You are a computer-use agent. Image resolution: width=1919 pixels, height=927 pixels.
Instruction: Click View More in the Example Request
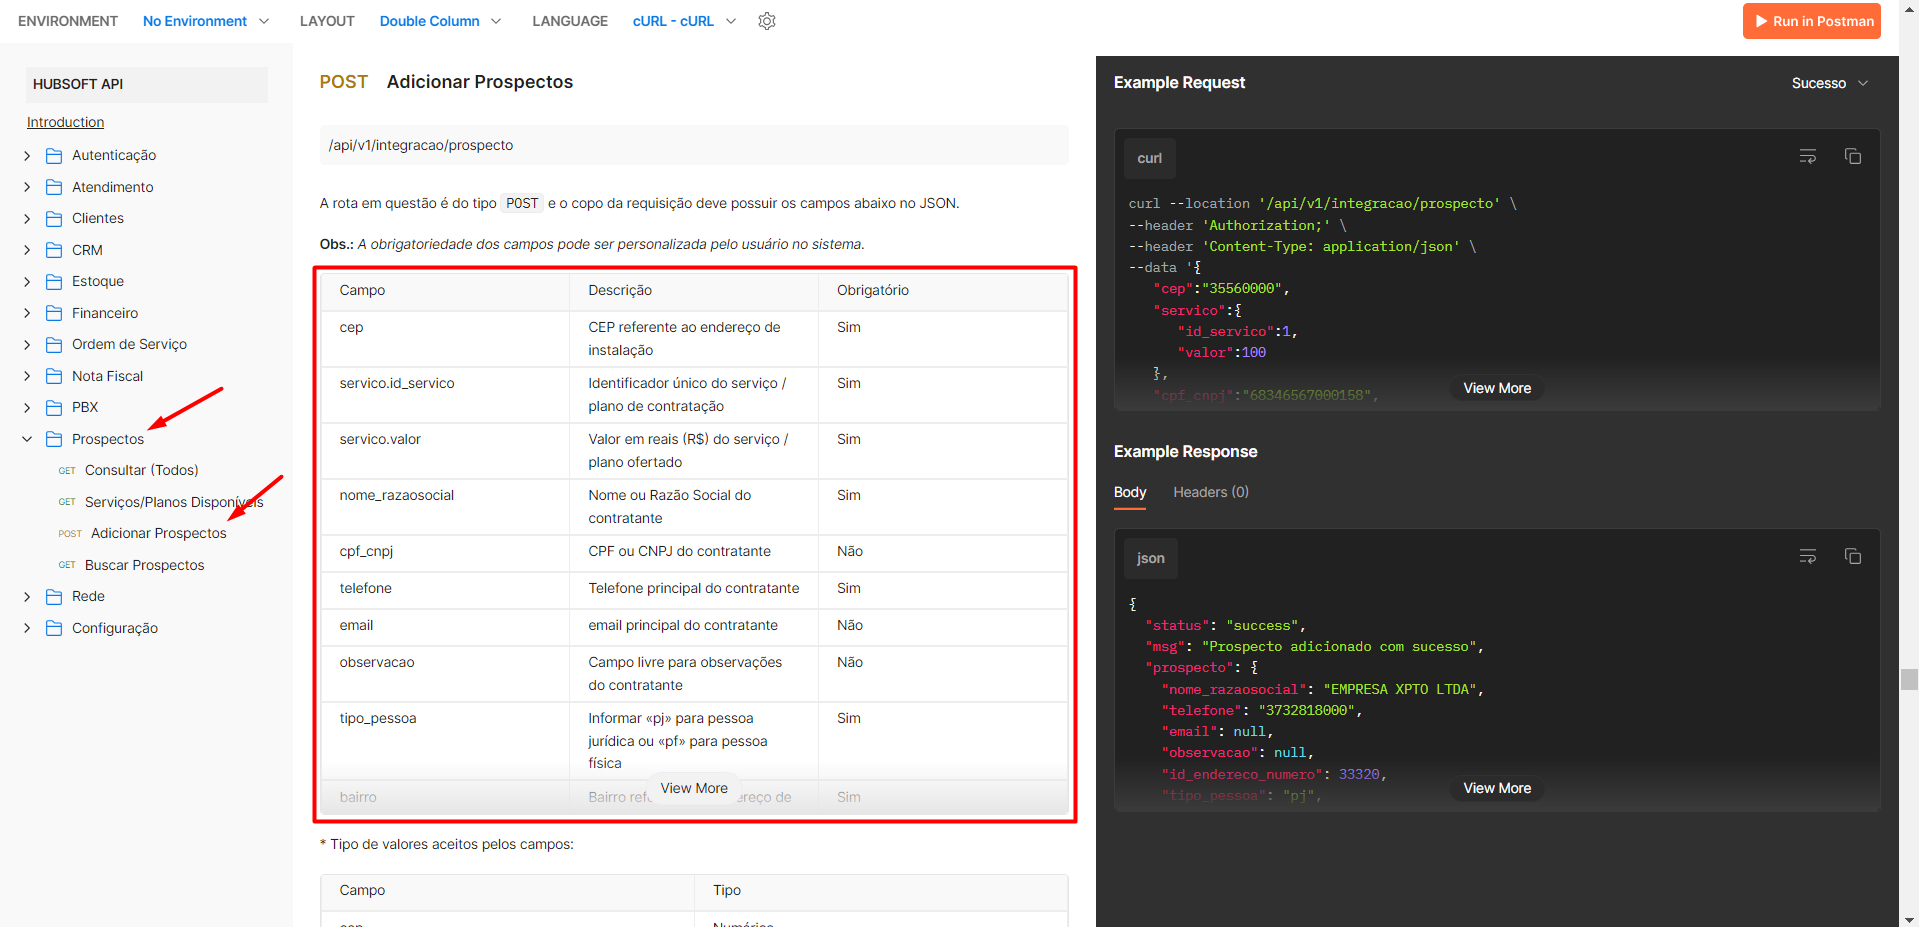click(x=1497, y=388)
